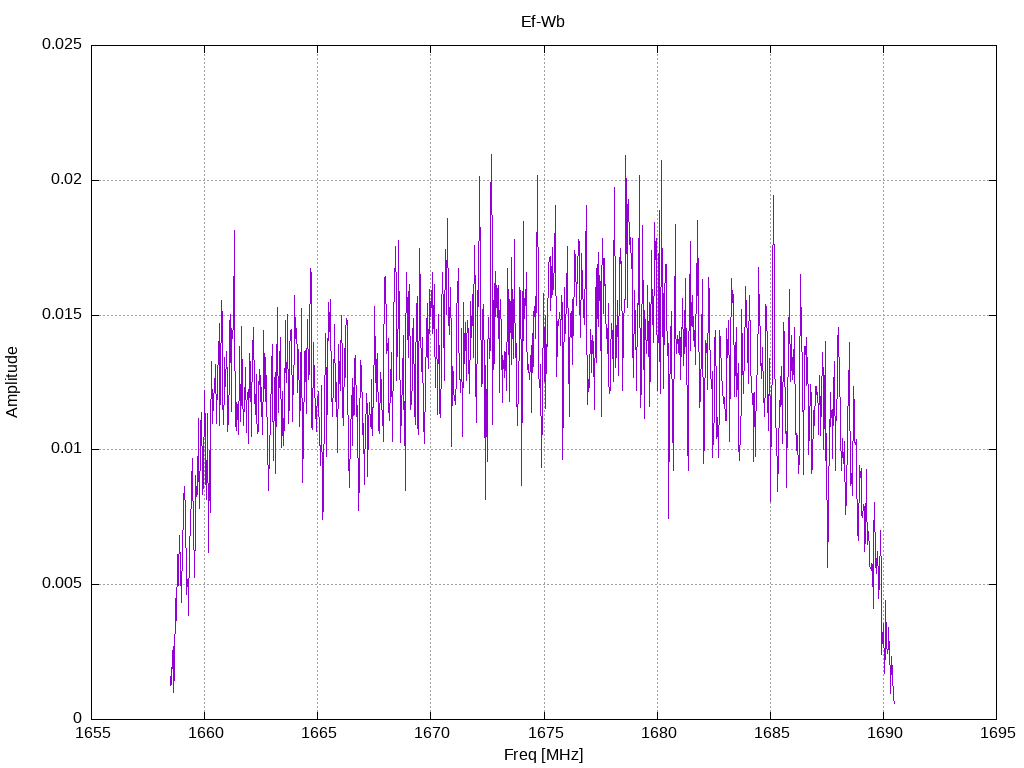
Task: Click the y-axis tick label 0.01
Action: (67, 449)
